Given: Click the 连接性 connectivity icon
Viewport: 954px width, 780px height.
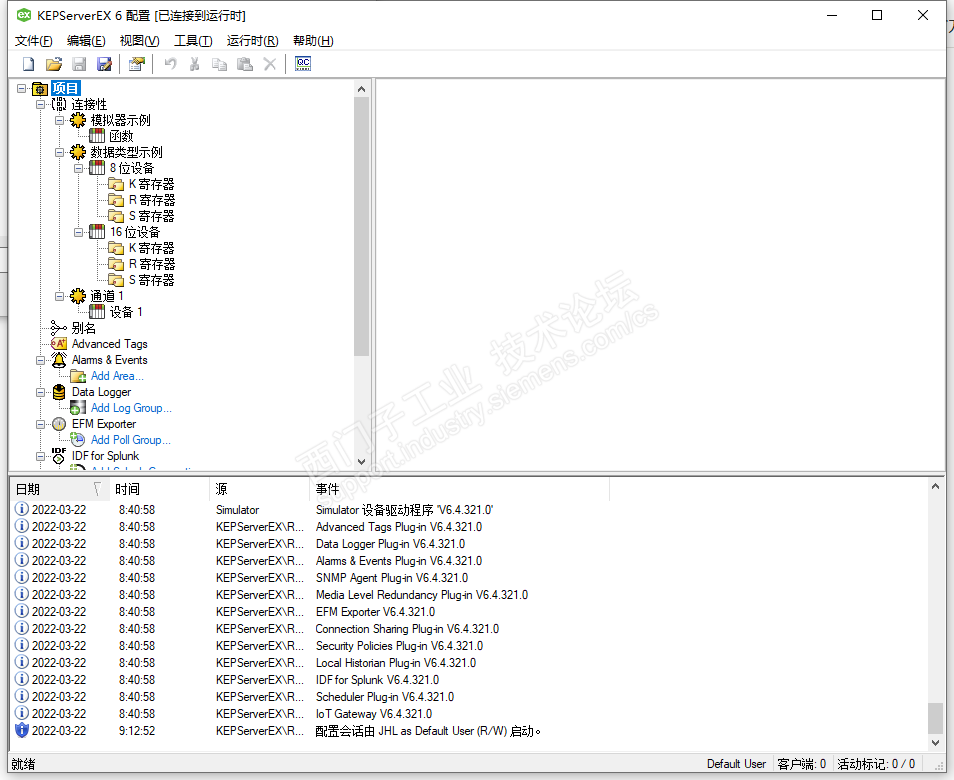Looking at the screenshot, I should tap(58, 105).
